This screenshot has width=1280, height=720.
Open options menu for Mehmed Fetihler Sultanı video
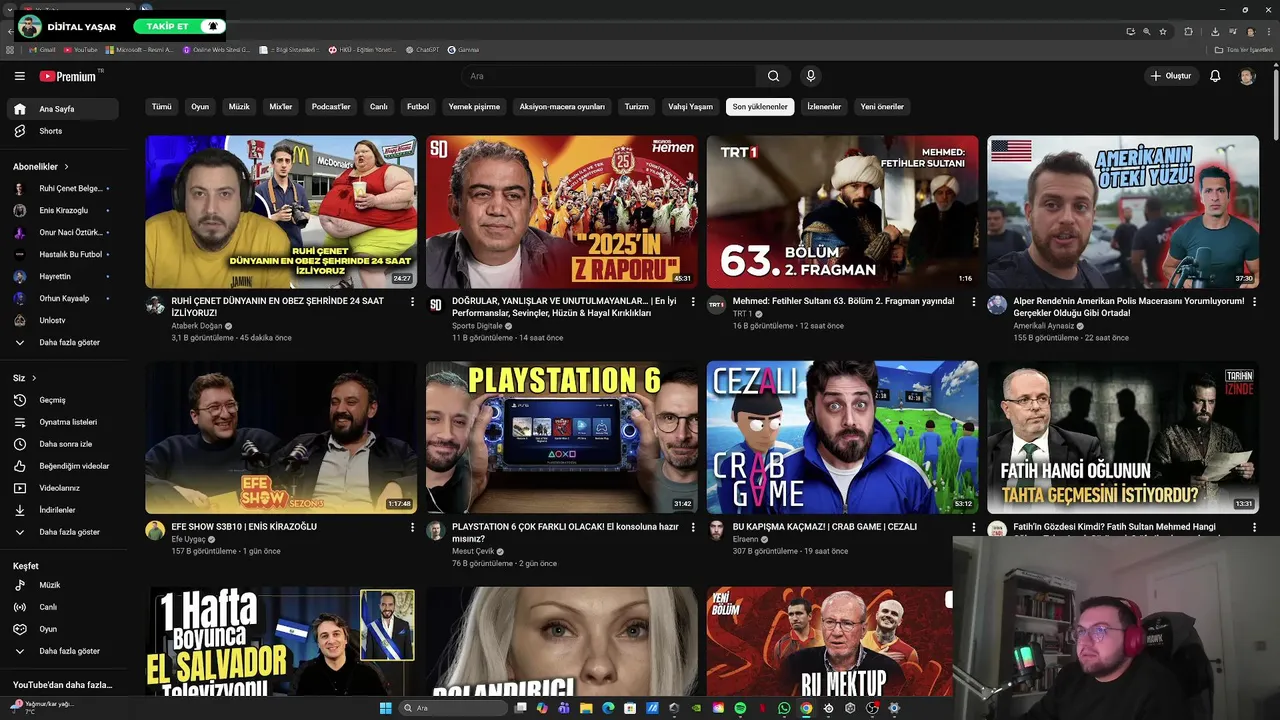point(973,302)
